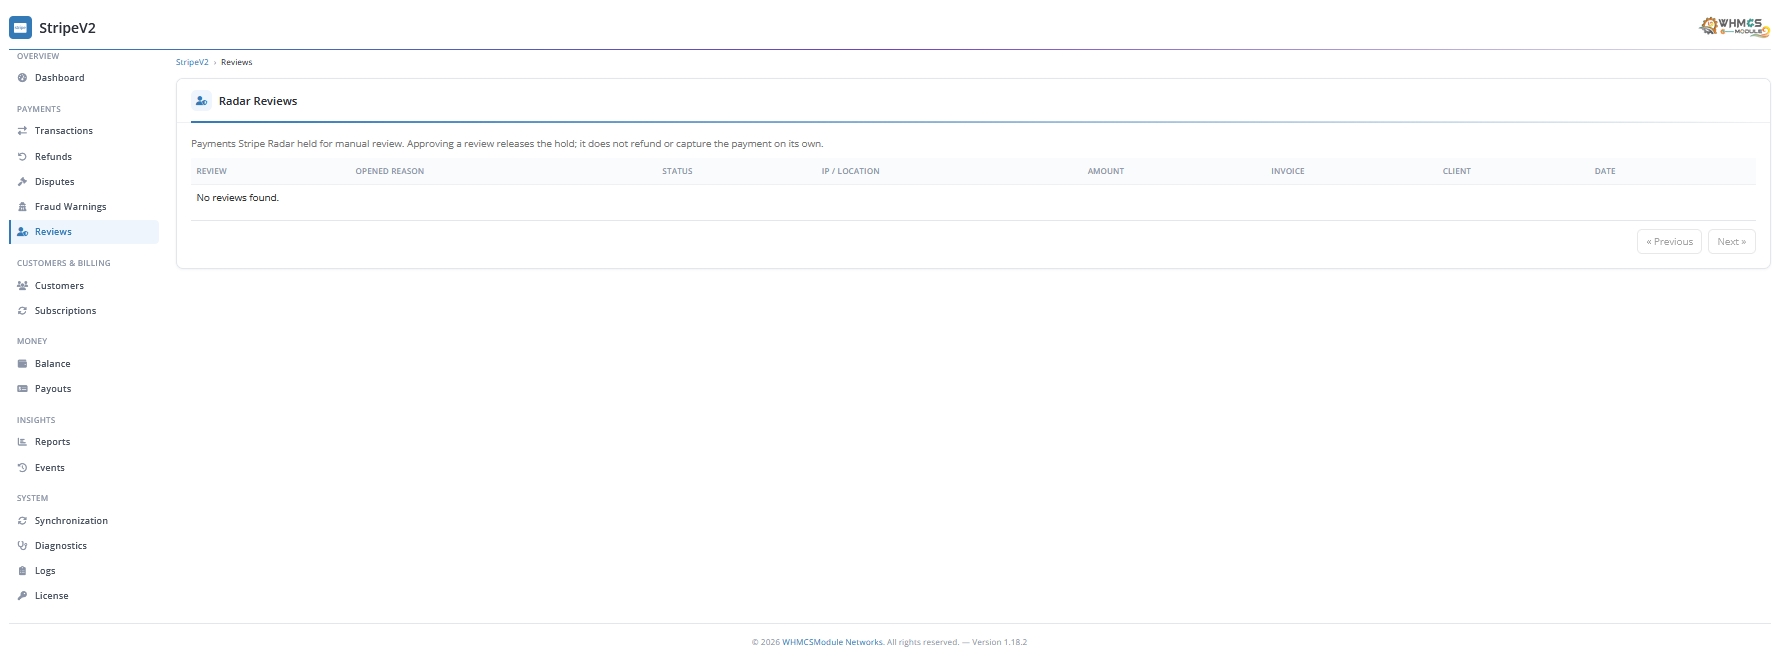Viewport: 1772px width, 656px height.
Task: Click the REVIEW column header
Action: point(211,171)
